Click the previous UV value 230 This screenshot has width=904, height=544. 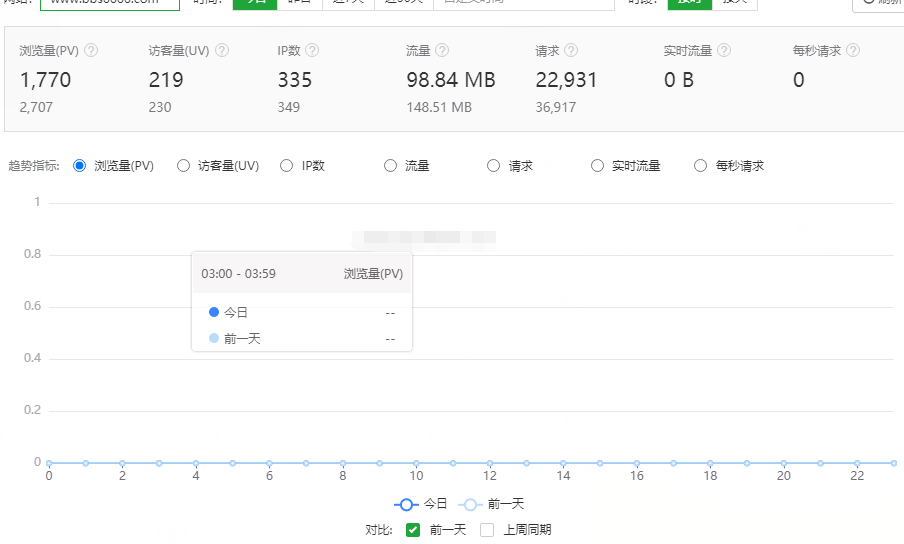point(160,107)
